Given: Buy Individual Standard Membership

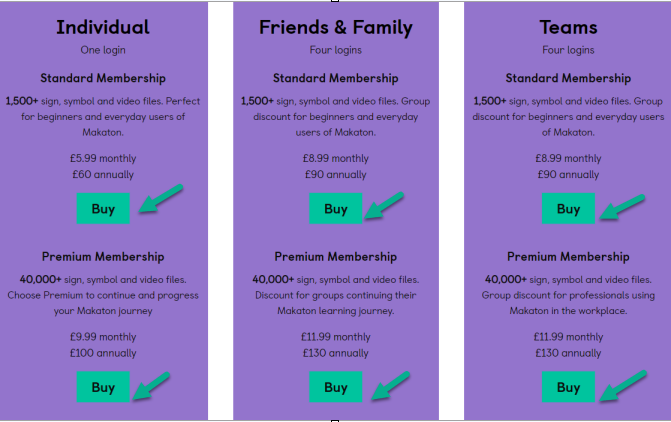Looking at the screenshot, I should pos(103,208).
